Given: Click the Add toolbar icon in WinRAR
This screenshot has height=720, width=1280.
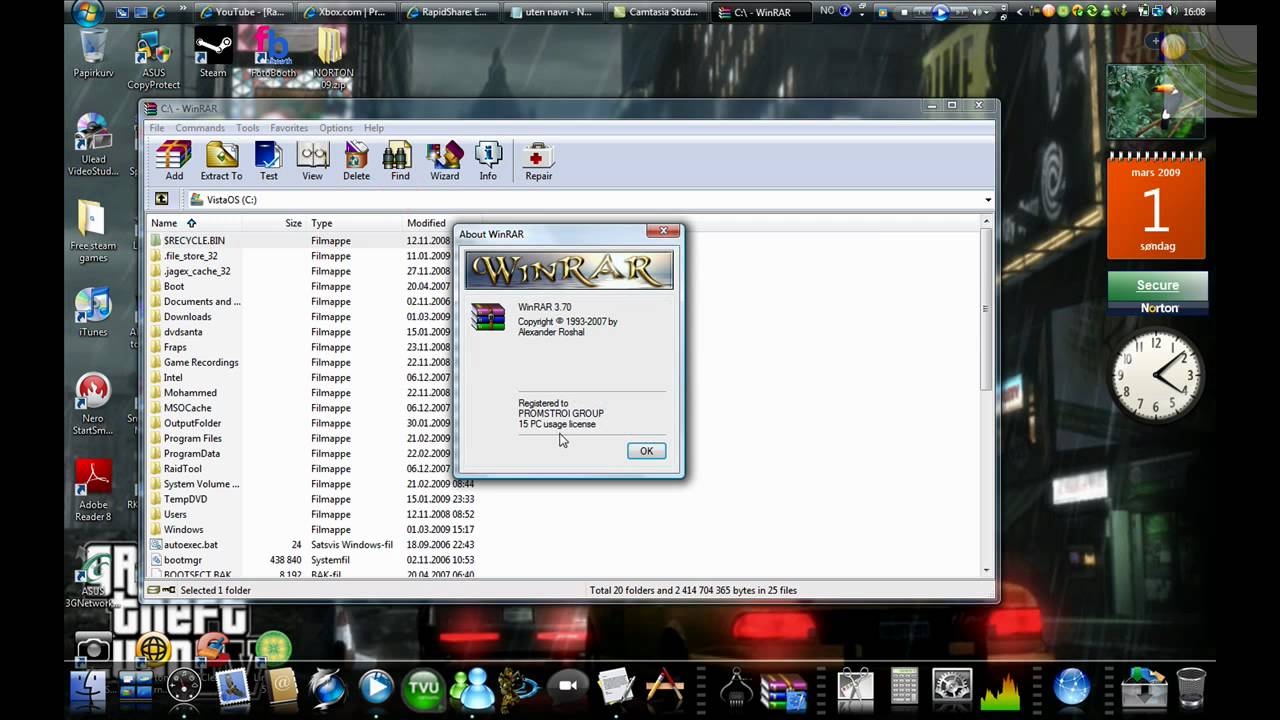Looking at the screenshot, I should click(174, 161).
